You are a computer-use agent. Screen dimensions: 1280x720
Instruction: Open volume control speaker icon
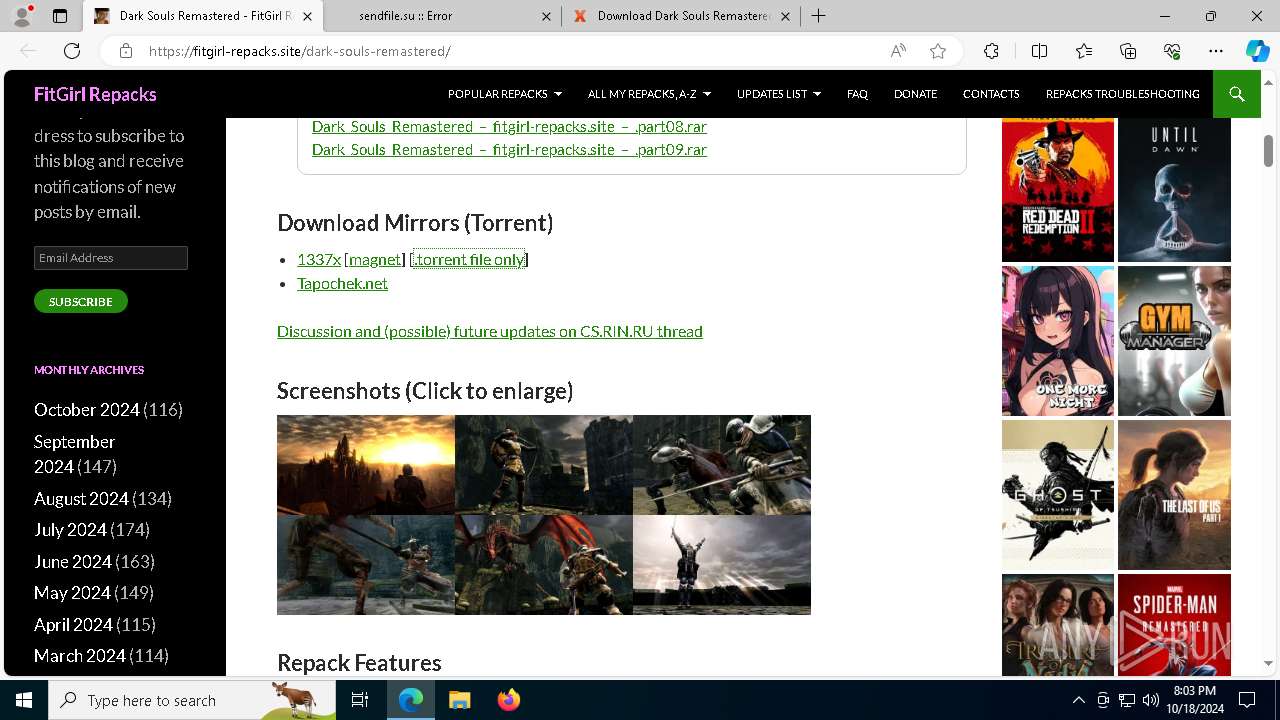(x=1150, y=700)
